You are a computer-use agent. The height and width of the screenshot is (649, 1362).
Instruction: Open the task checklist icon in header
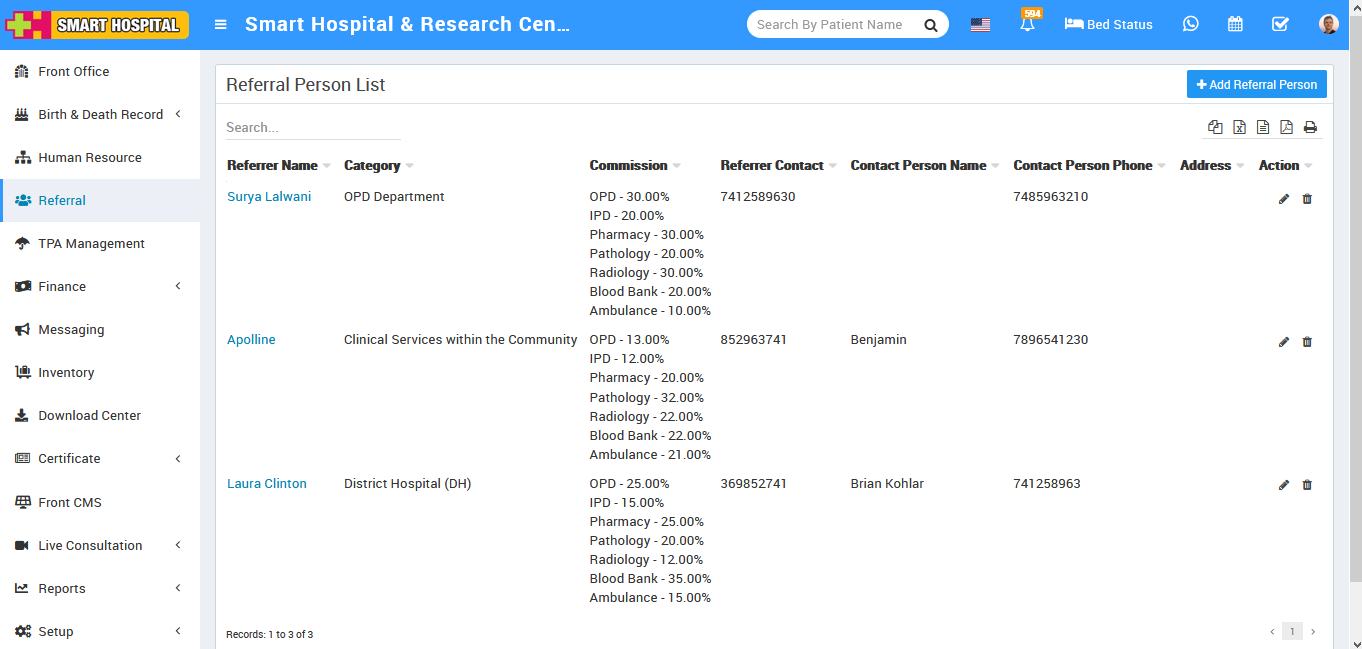click(1280, 24)
